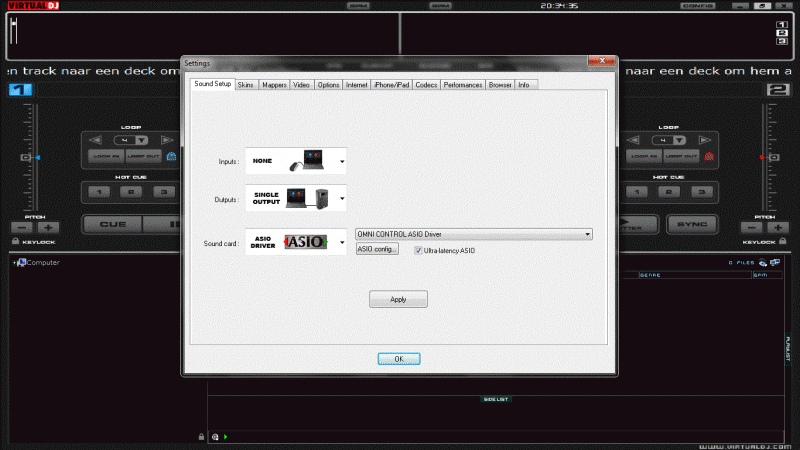The width and height of the screenshot is (800, 450).
Task: Open deck 2 loop length dropdown
Action: pyautogui.click(x=680, y=140)
